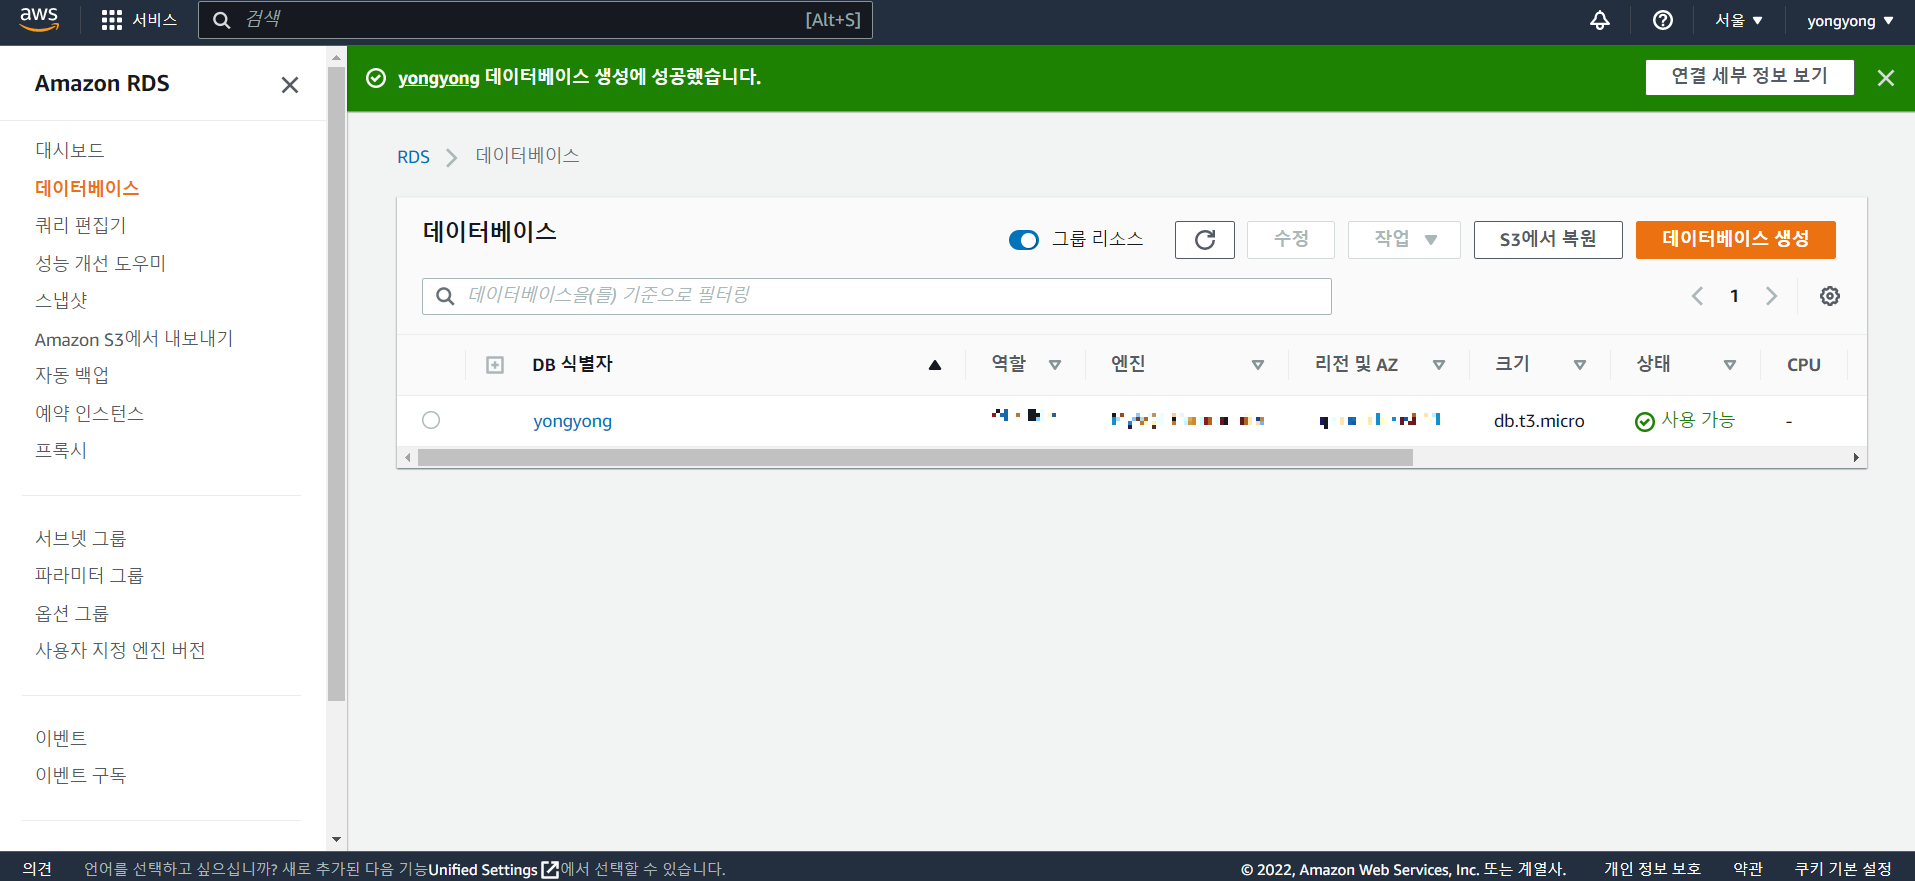Click 의견 feedback in footer
1915x881 pixels.
point(37,869)
